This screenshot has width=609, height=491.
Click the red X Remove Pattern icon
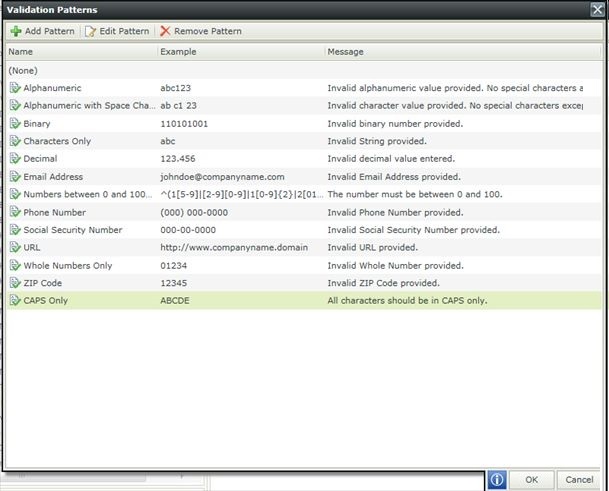165,31
